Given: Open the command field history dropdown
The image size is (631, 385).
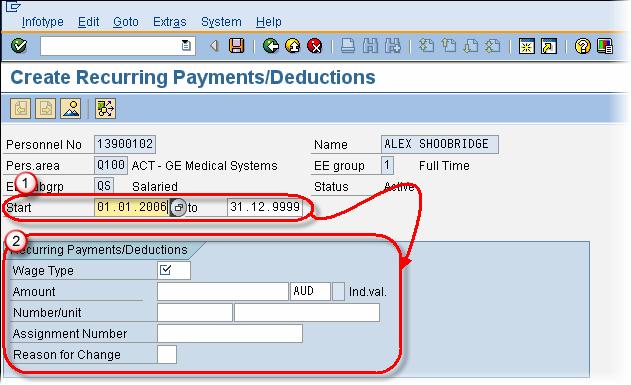Looking at the screenshot, I should (186, 45).
